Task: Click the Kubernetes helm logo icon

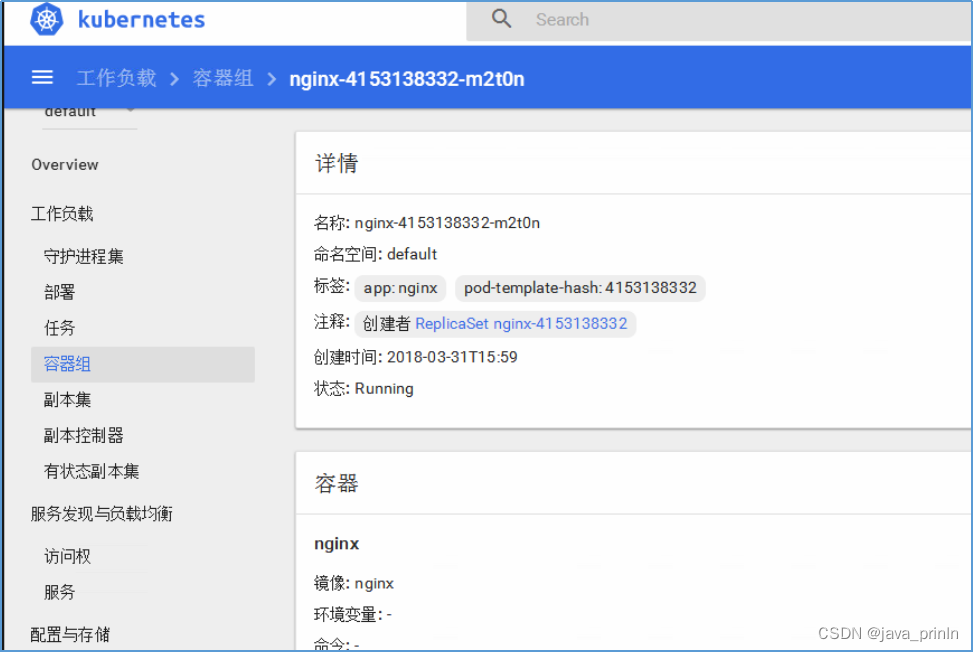Action: pyautogui.click(x=47, y=19)
